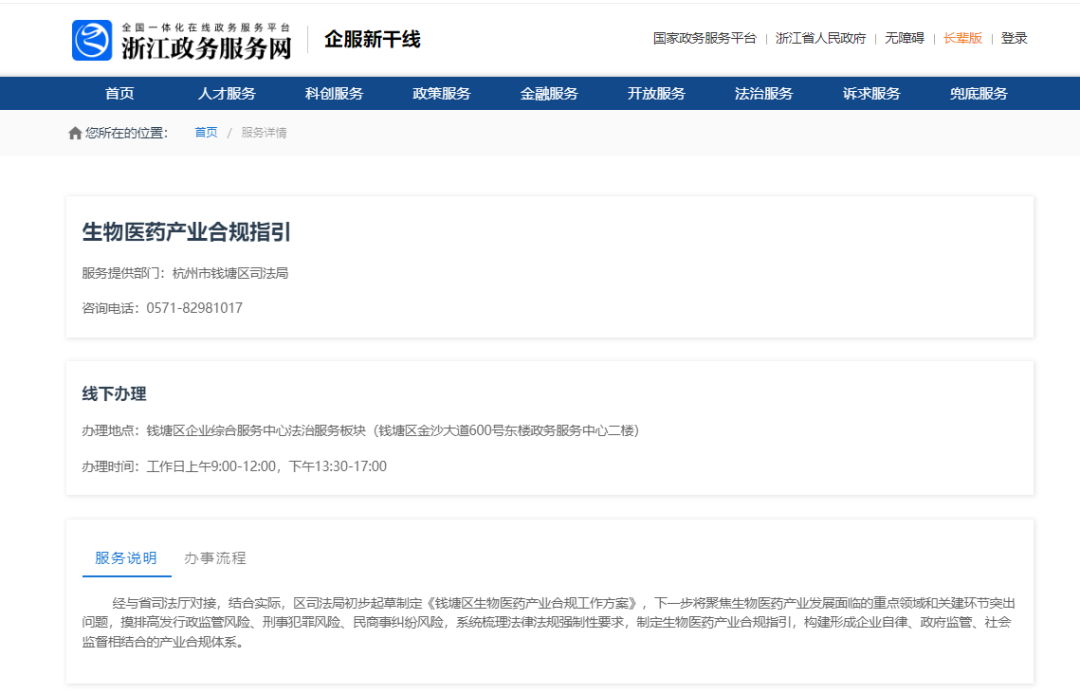The height and width of the screenshot is (693, 1080).
Task: Open the 金融服务 navigation item
Action: 549,94
